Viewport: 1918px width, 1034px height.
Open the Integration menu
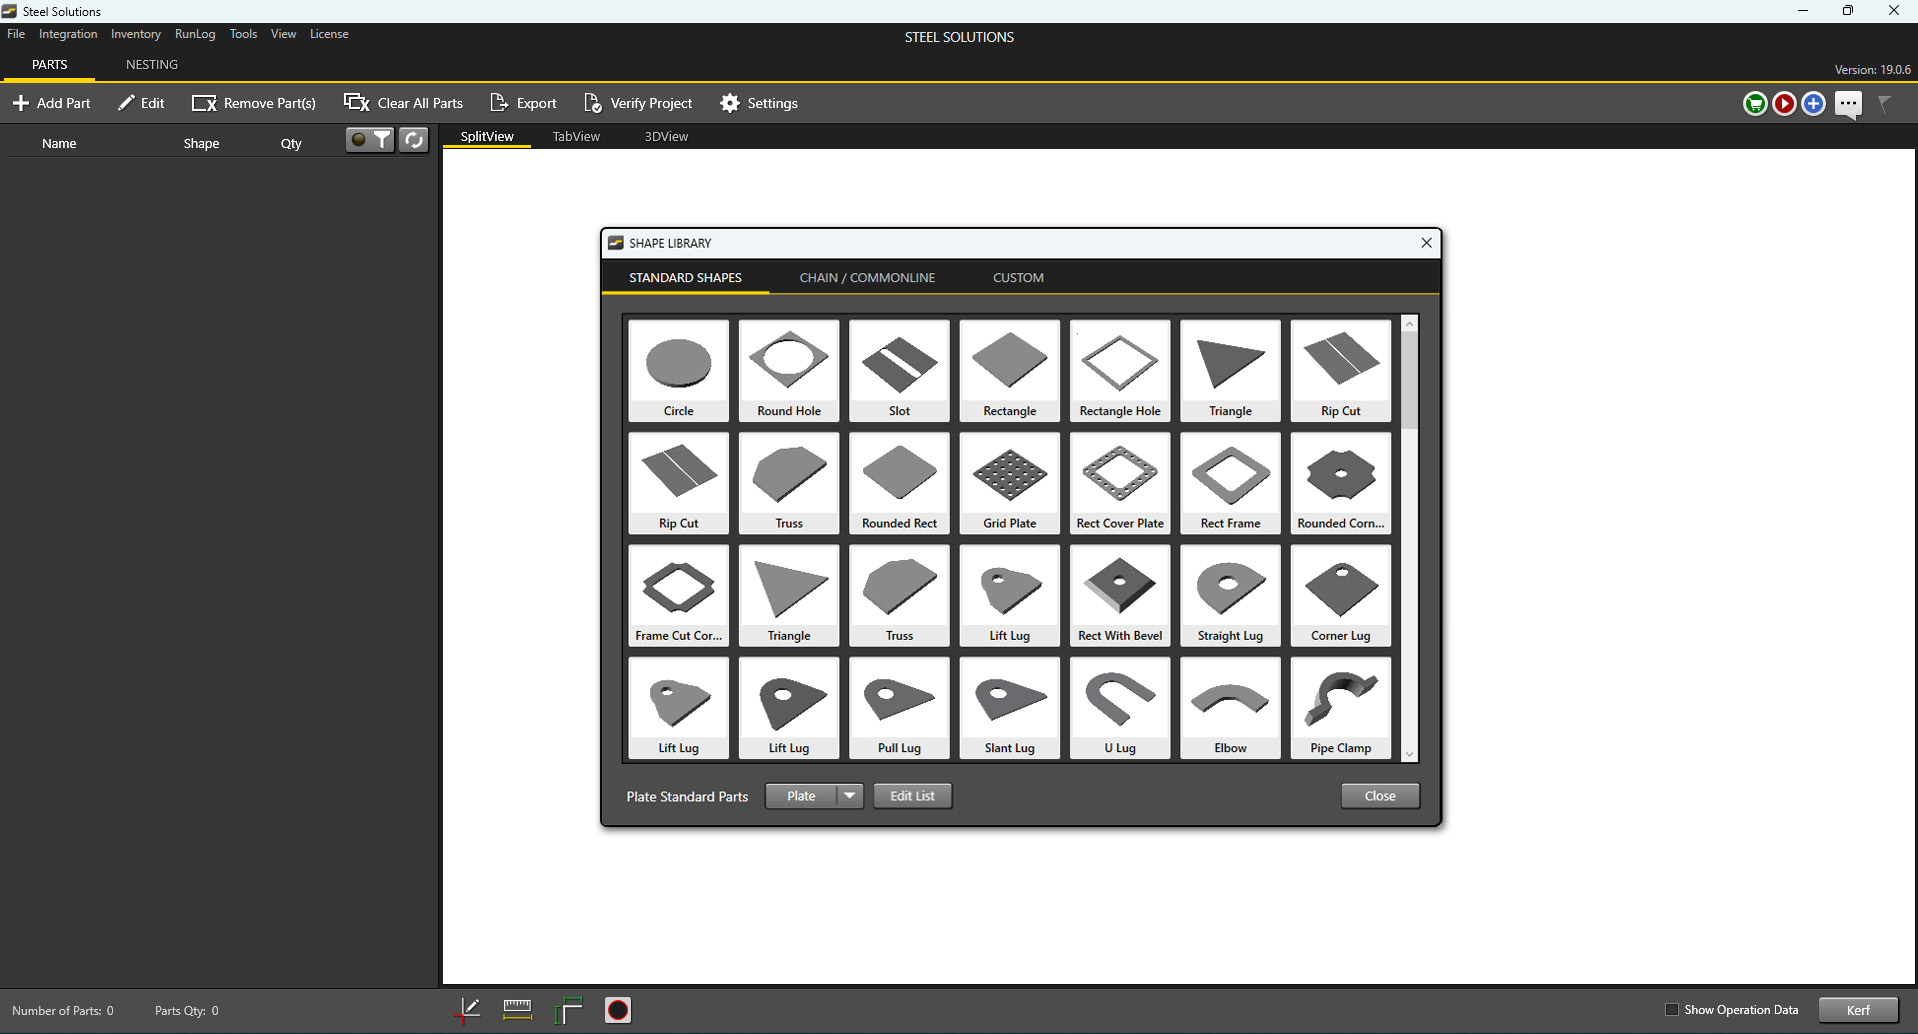coord(68,34)
